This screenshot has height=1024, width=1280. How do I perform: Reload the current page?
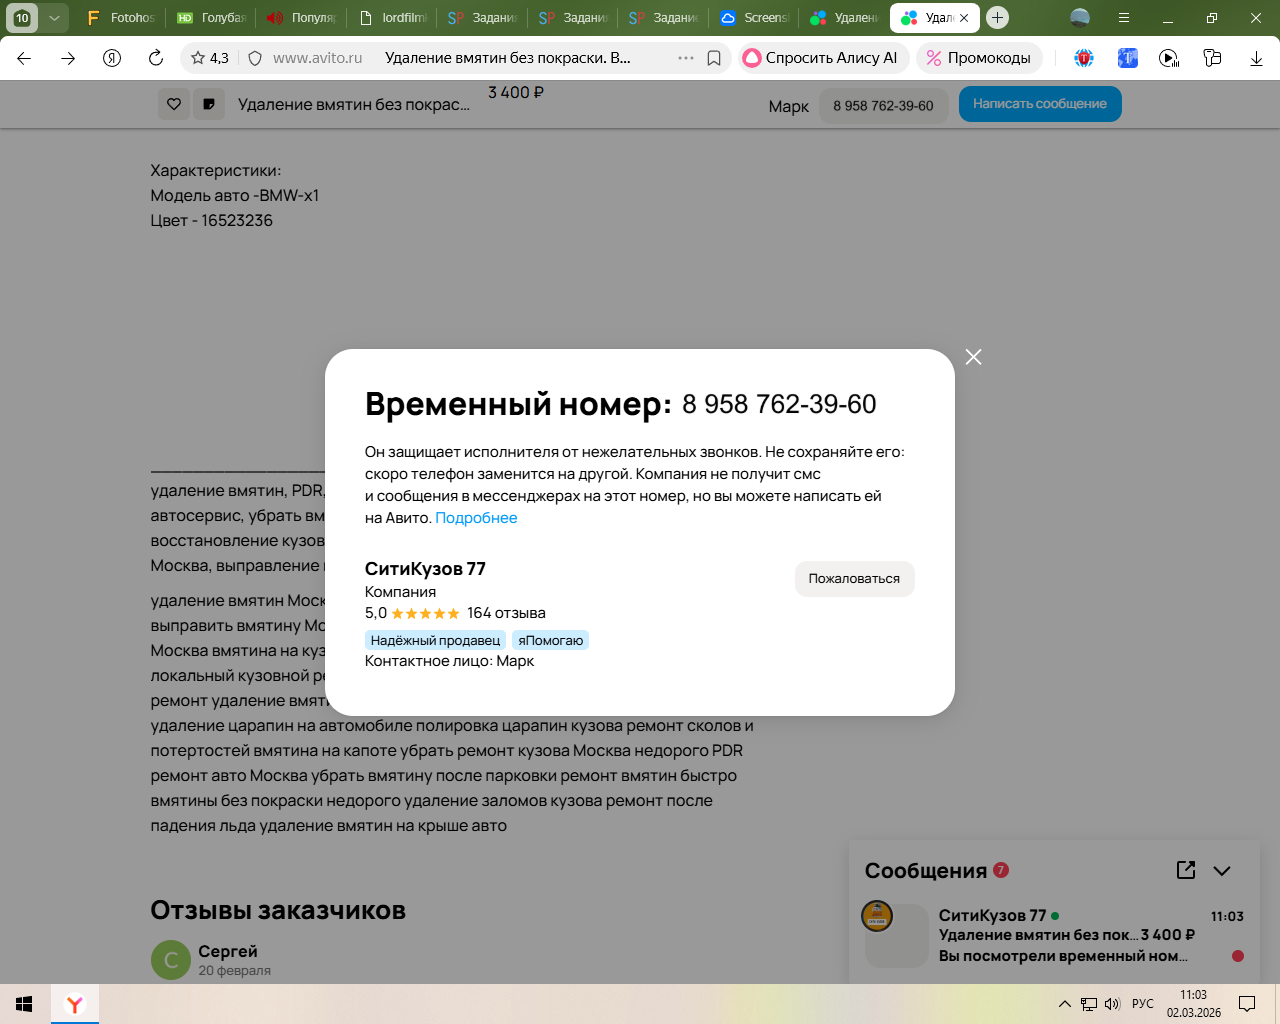[x=156, y=58]
